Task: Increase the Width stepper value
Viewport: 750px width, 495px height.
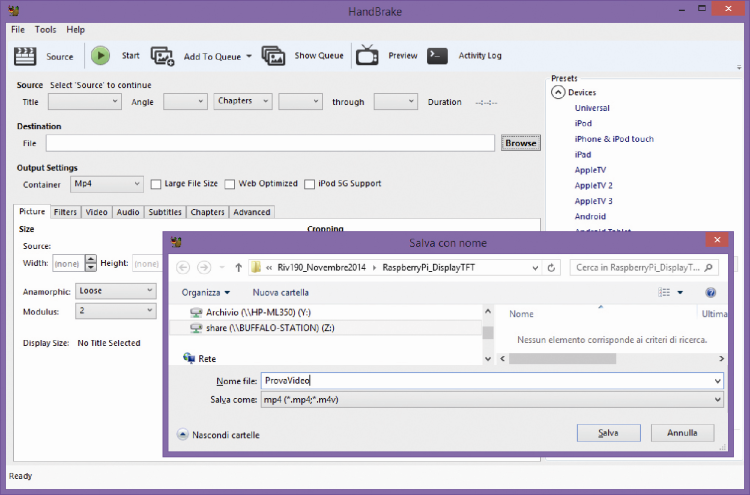Action: [91, 259]
